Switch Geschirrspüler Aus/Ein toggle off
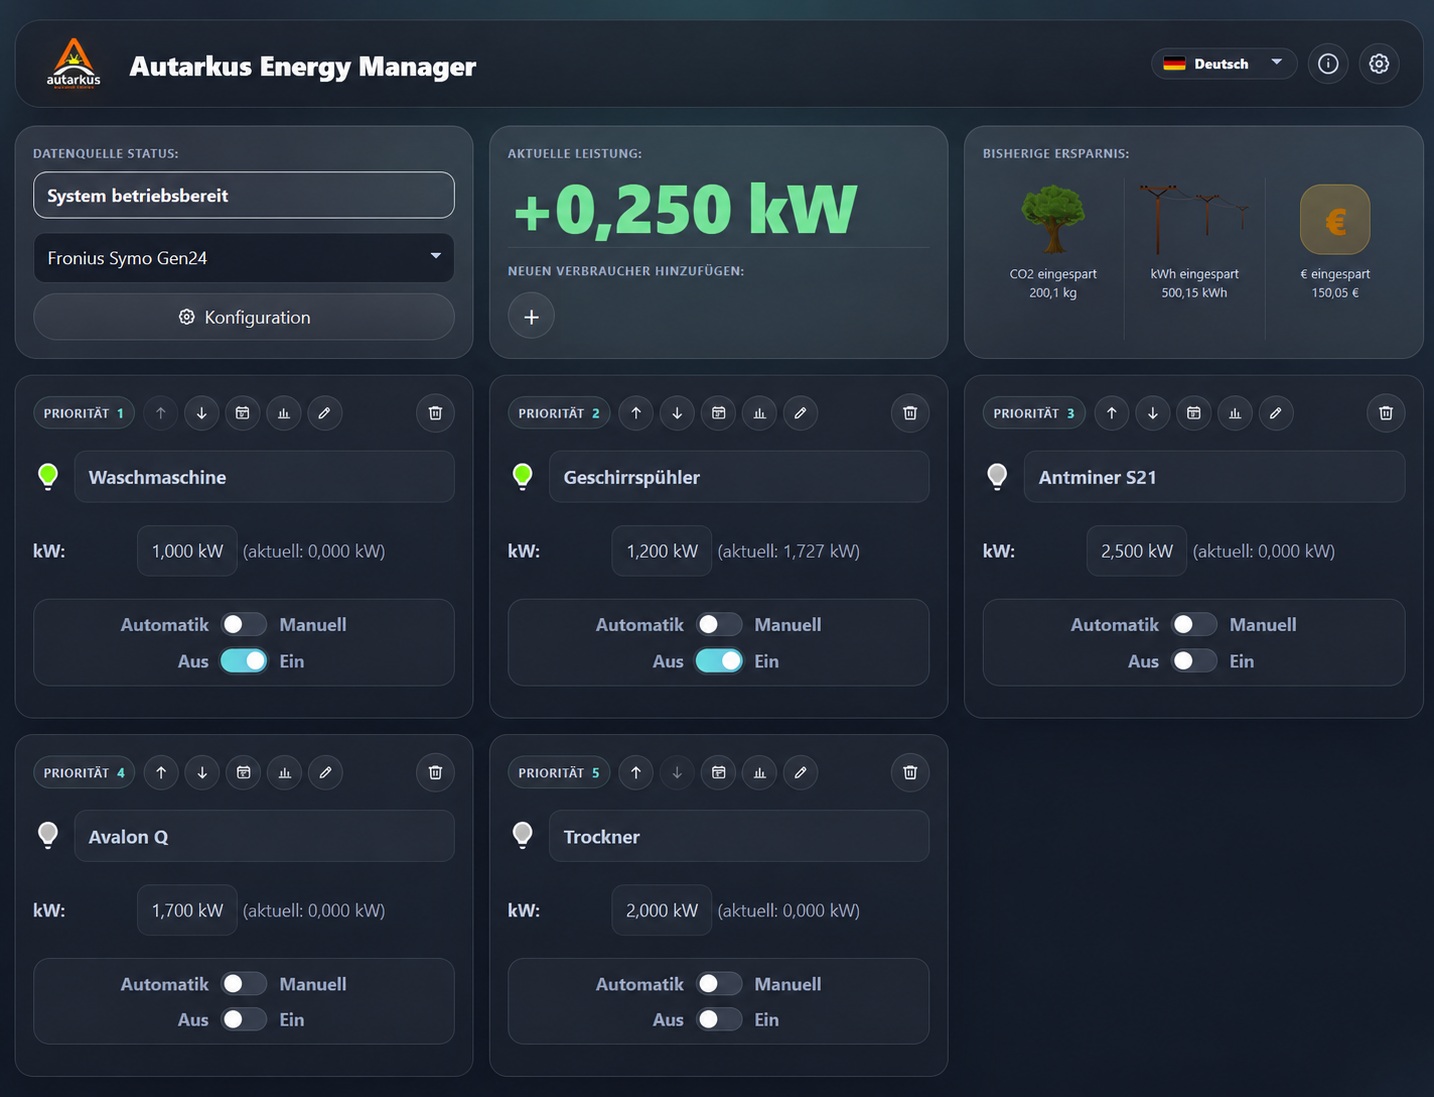 718,661
